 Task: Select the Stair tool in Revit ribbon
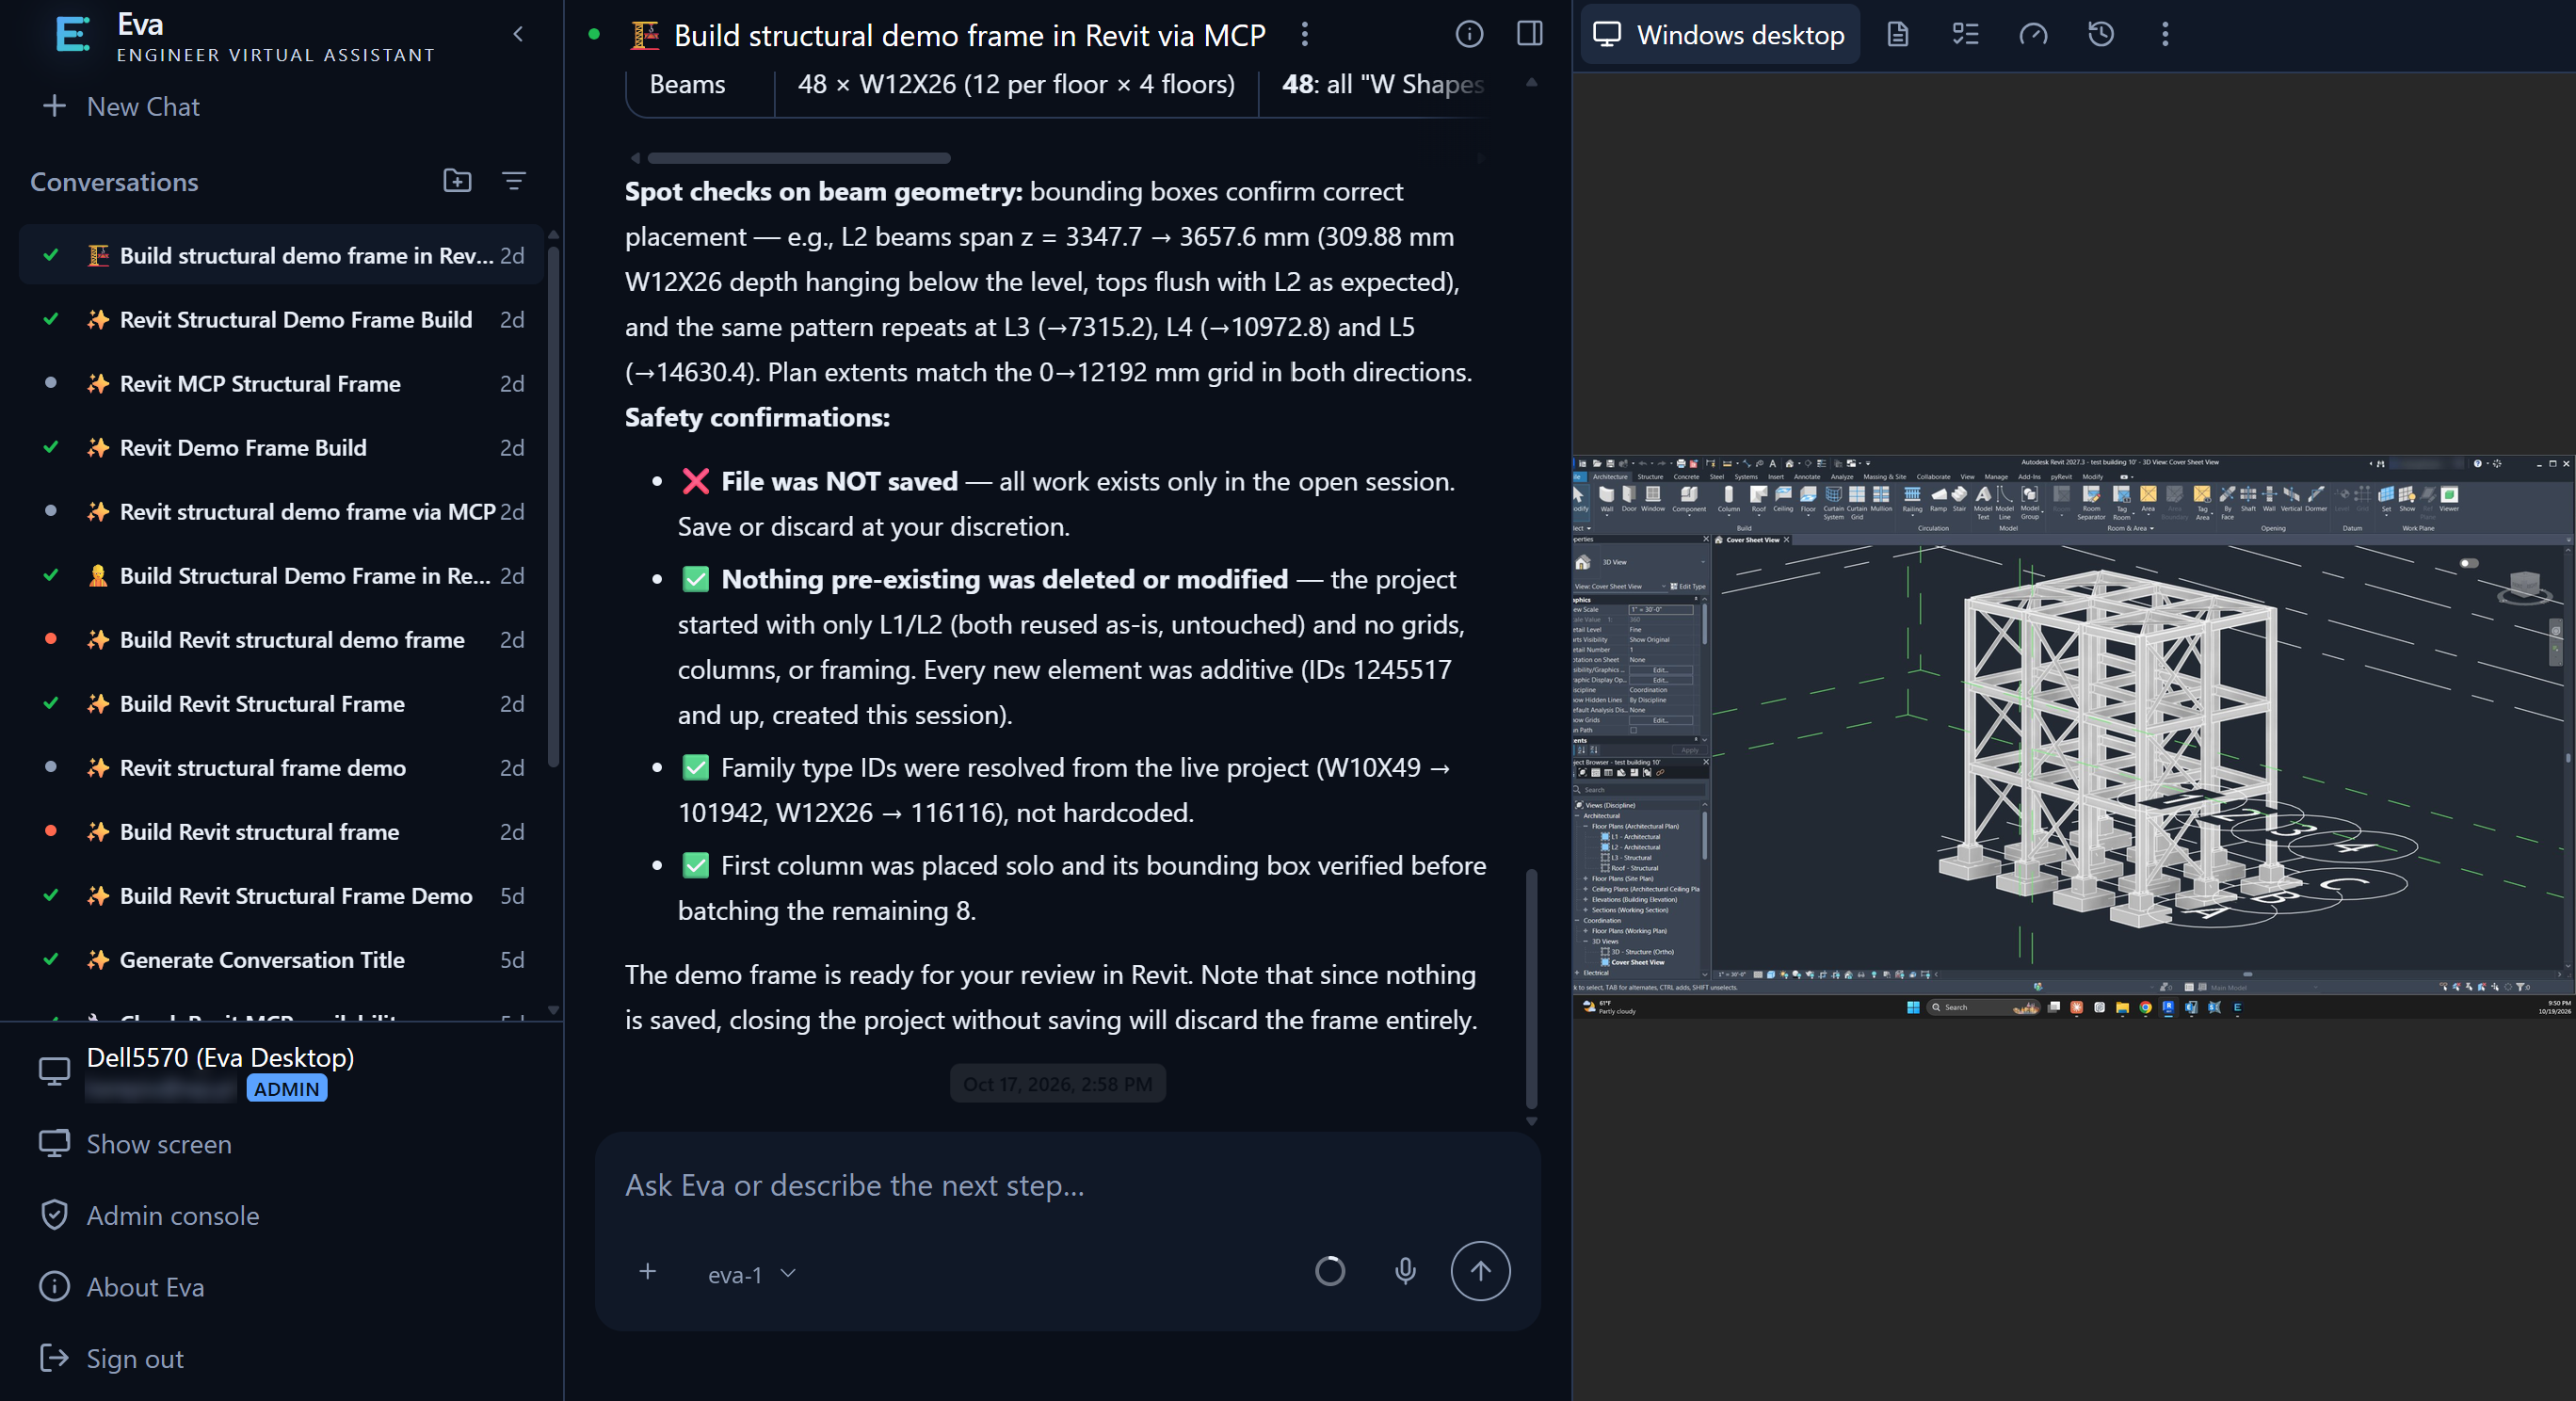click(x=1959, y=499)
